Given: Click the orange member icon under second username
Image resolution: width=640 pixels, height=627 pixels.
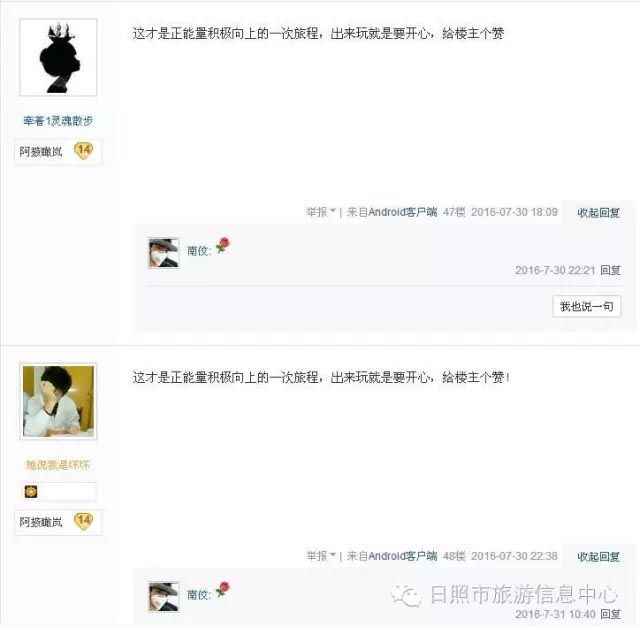Looking at the screenshot, I should click(31, 491).
